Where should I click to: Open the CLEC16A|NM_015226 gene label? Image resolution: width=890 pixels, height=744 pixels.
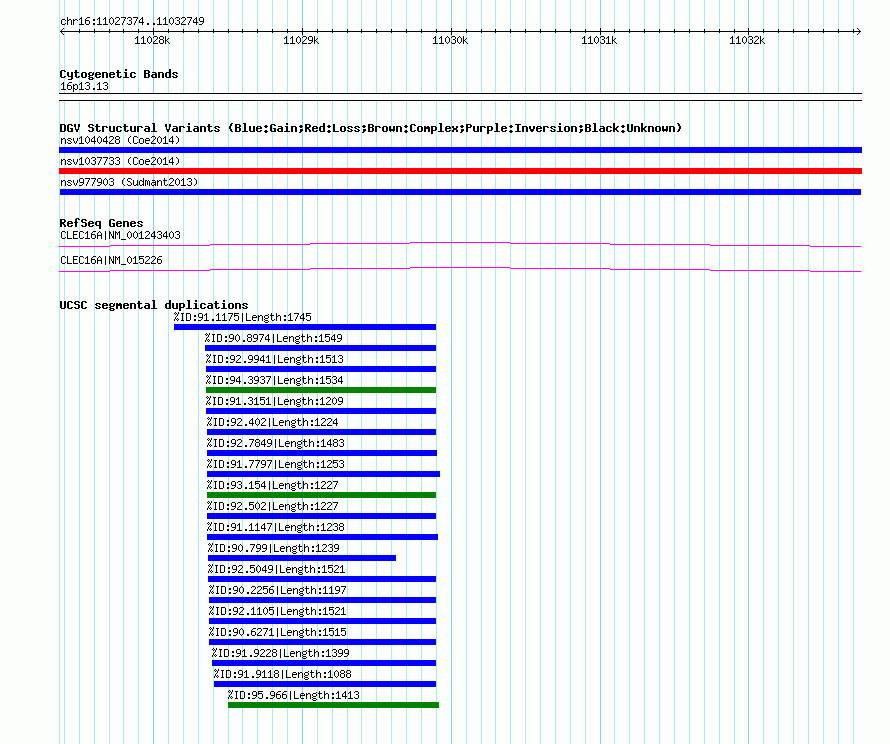click(111, 260)
